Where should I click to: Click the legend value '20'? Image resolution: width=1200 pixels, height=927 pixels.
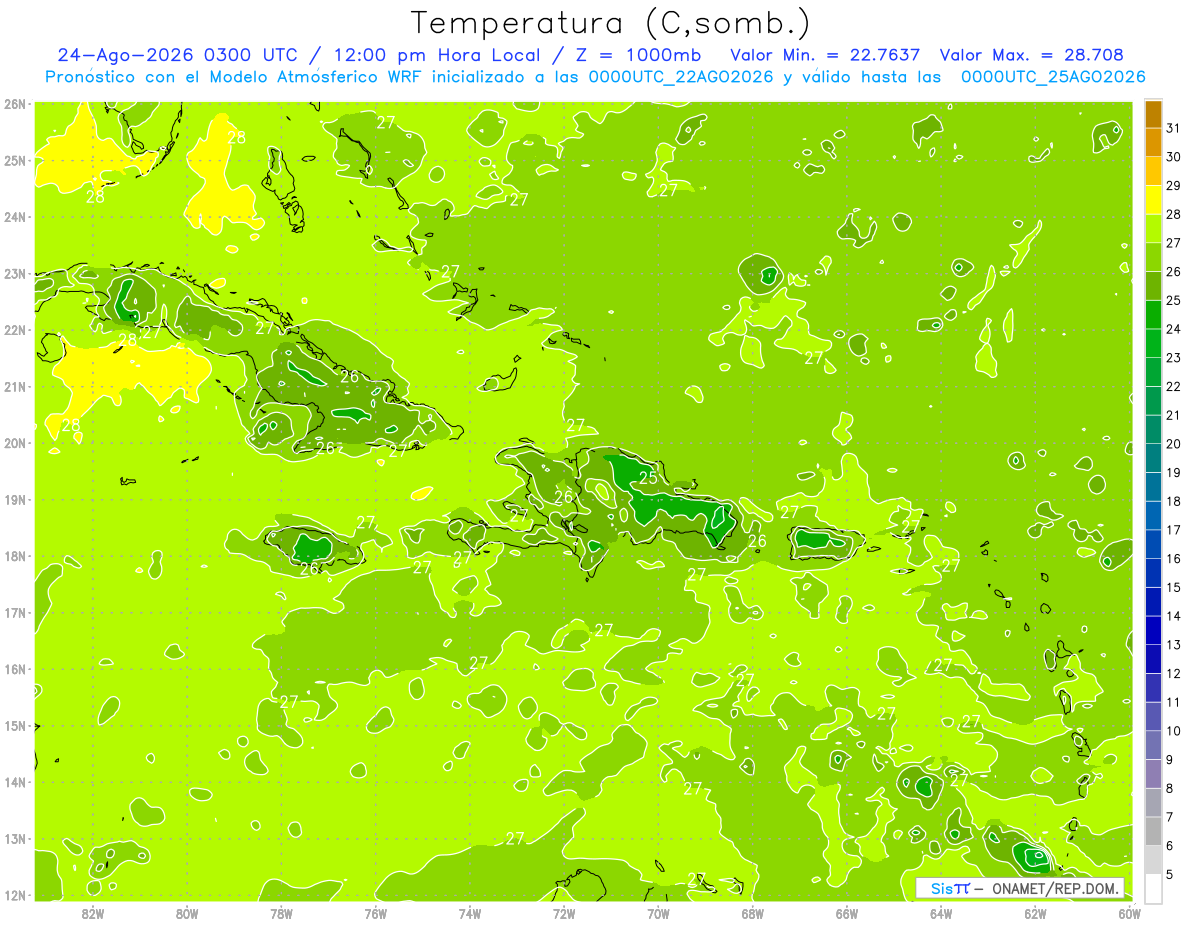(x=1173, y=444)
